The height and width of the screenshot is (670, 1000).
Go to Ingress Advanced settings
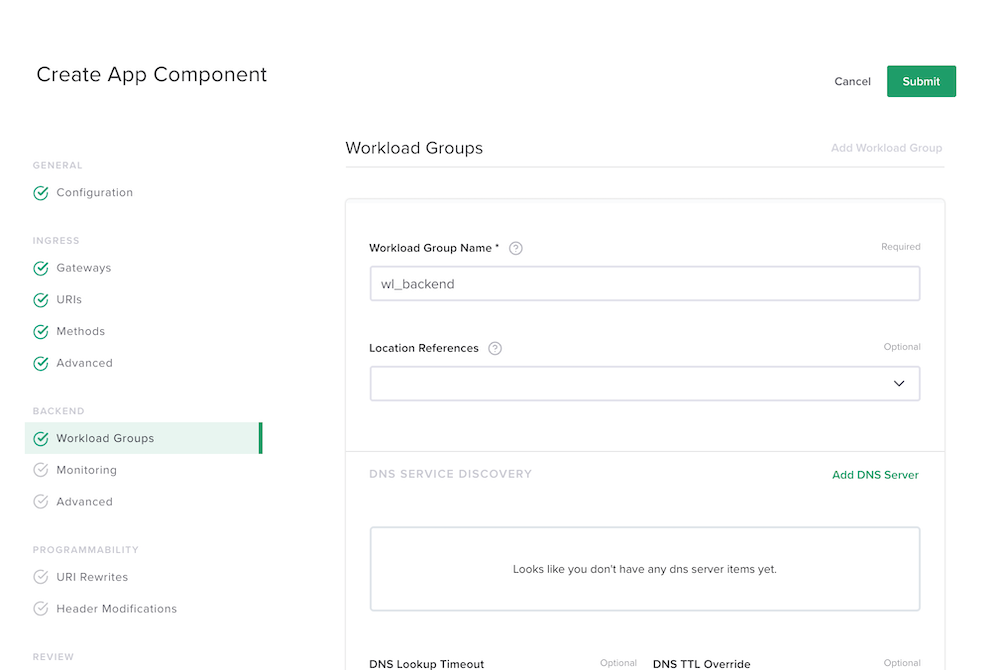tap(84, 363)
